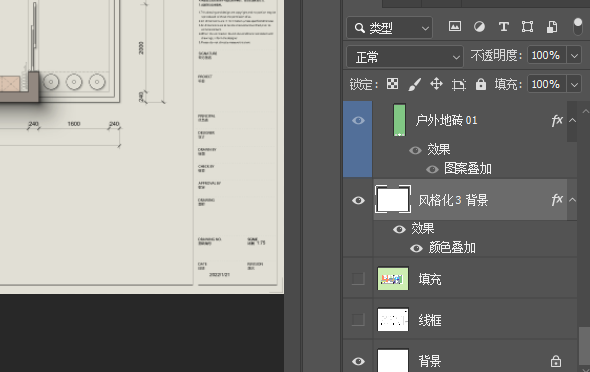
Task: Select the 线框 layer name
Action: point(430,320)
